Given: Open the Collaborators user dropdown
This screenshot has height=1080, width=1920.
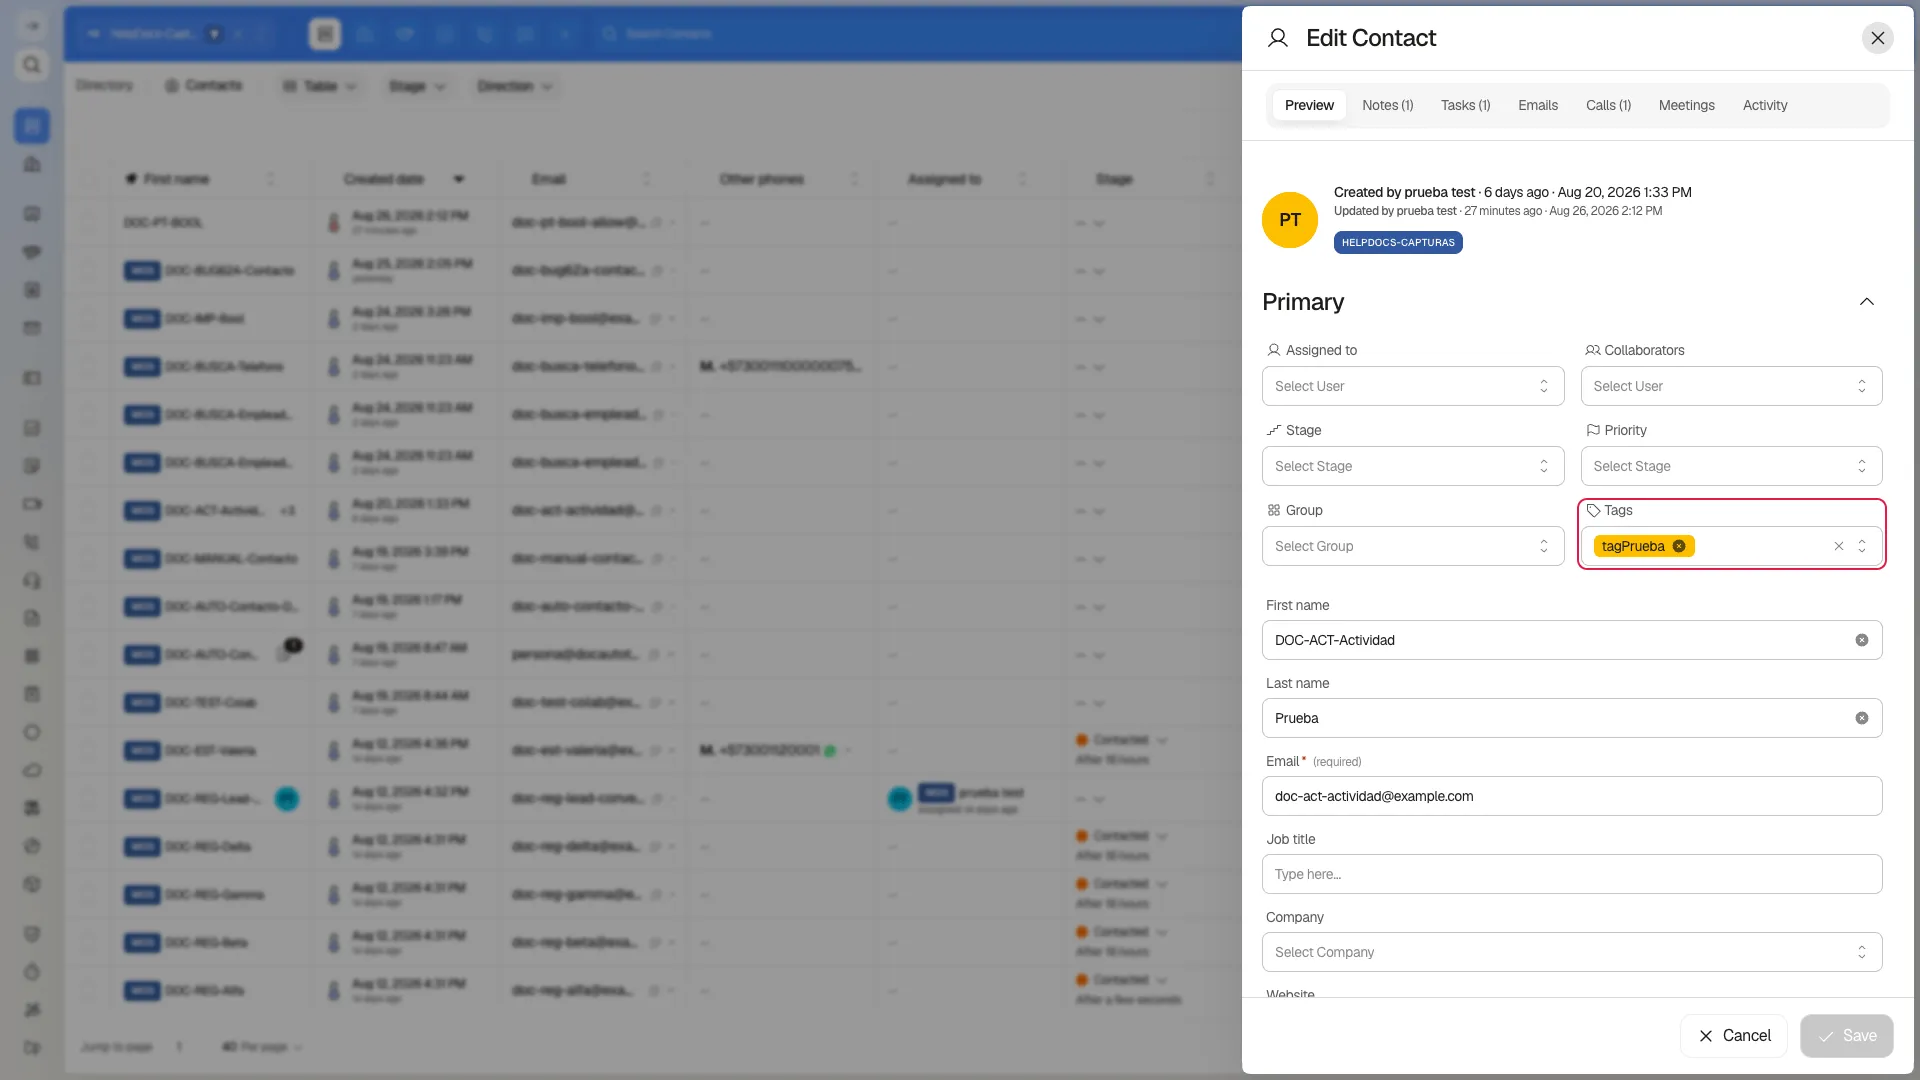Looking at the screenshot, I should click(1731, 386).
